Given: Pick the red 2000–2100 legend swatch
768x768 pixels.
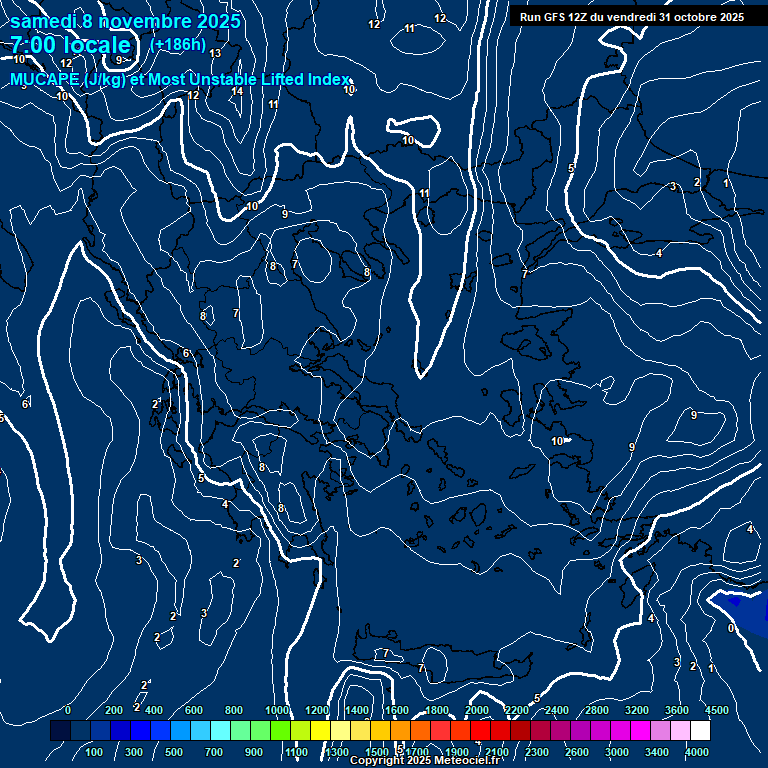Looking at the screenshot, I should tap(480, 730).
